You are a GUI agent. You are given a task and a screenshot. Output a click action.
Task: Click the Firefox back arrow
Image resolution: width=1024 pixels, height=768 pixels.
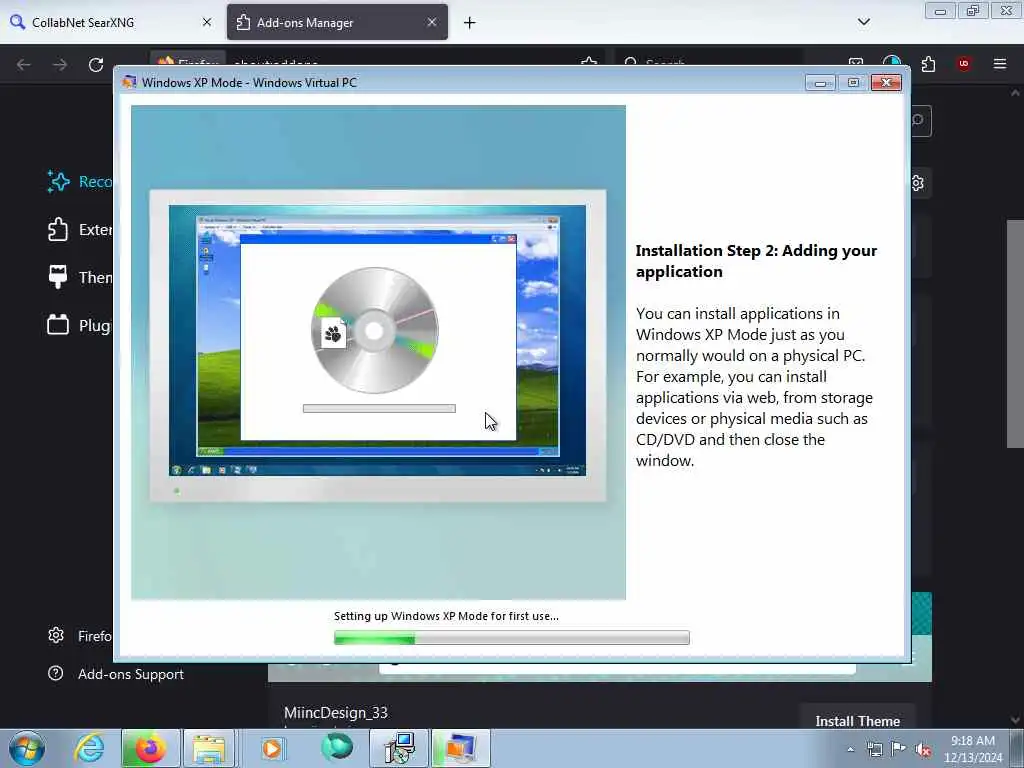tap(24, 65)
